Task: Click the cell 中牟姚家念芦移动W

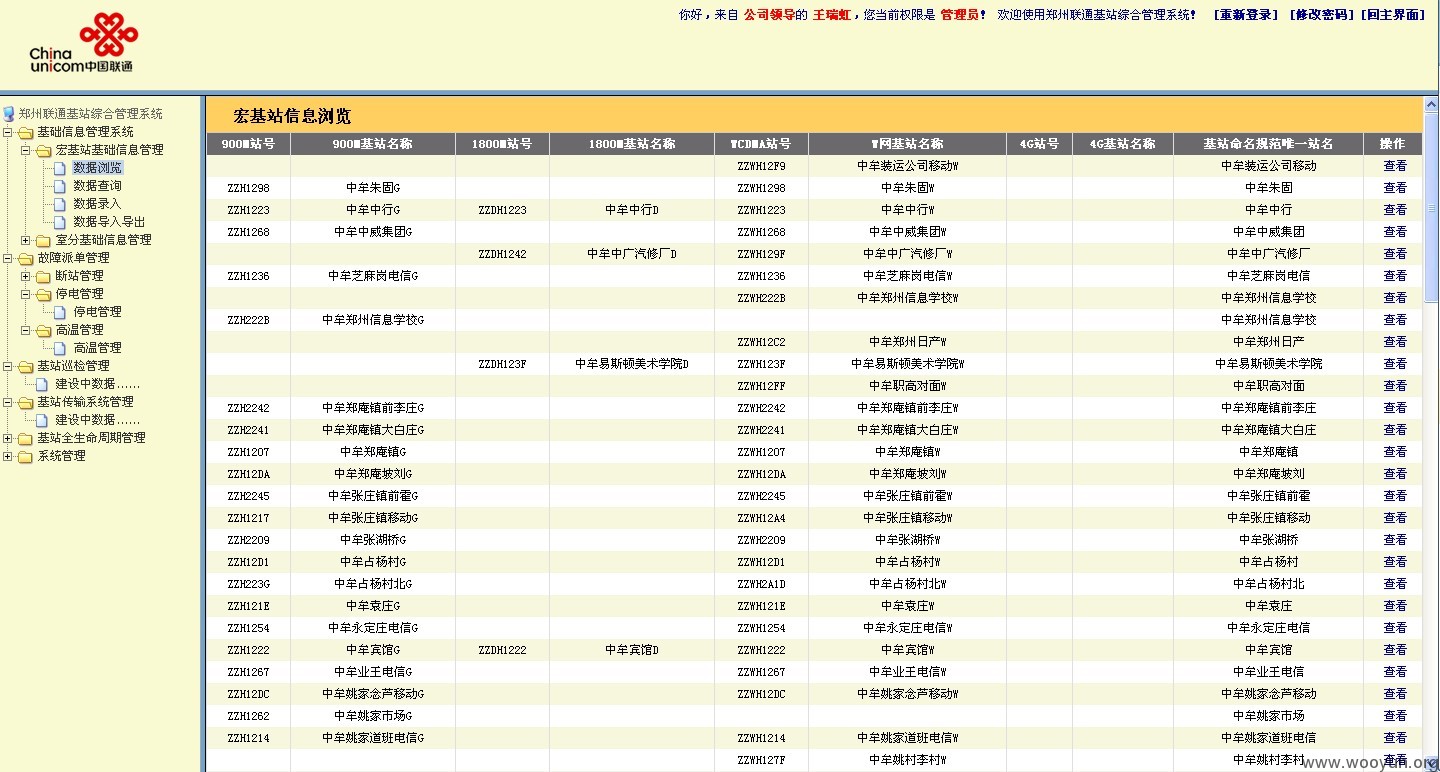Action: (908, 694)
